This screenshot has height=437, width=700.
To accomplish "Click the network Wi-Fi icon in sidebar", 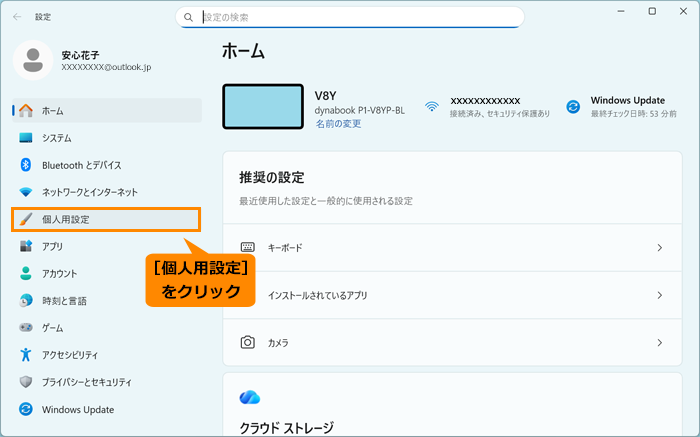I will point(26,192).
